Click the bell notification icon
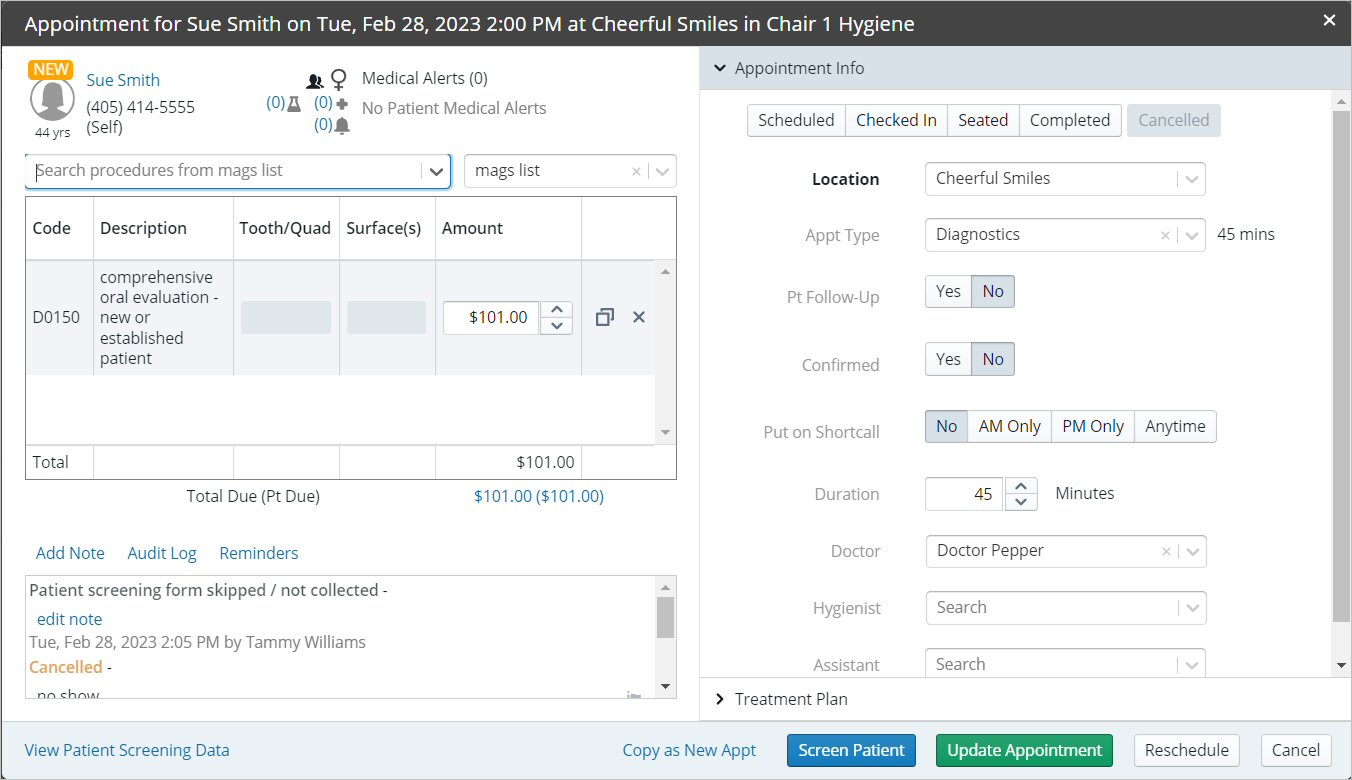Screen dimensions: 1352x780 click(342, 125)
